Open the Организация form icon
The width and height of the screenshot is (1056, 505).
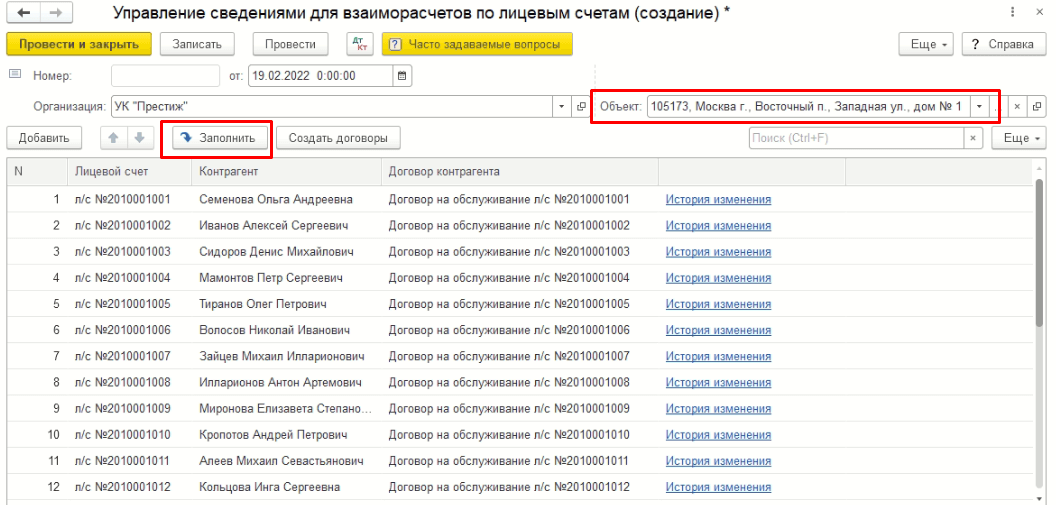pos(580,106)
